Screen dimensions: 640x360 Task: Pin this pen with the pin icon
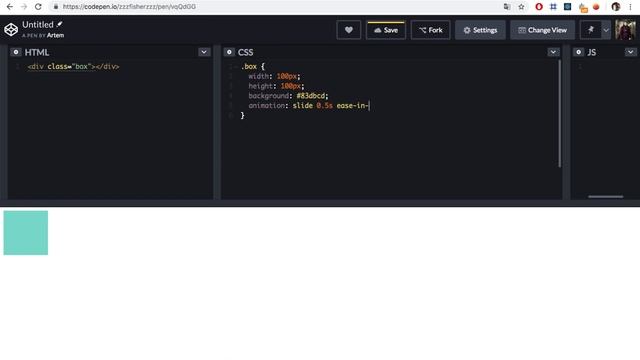click(591, 30)
